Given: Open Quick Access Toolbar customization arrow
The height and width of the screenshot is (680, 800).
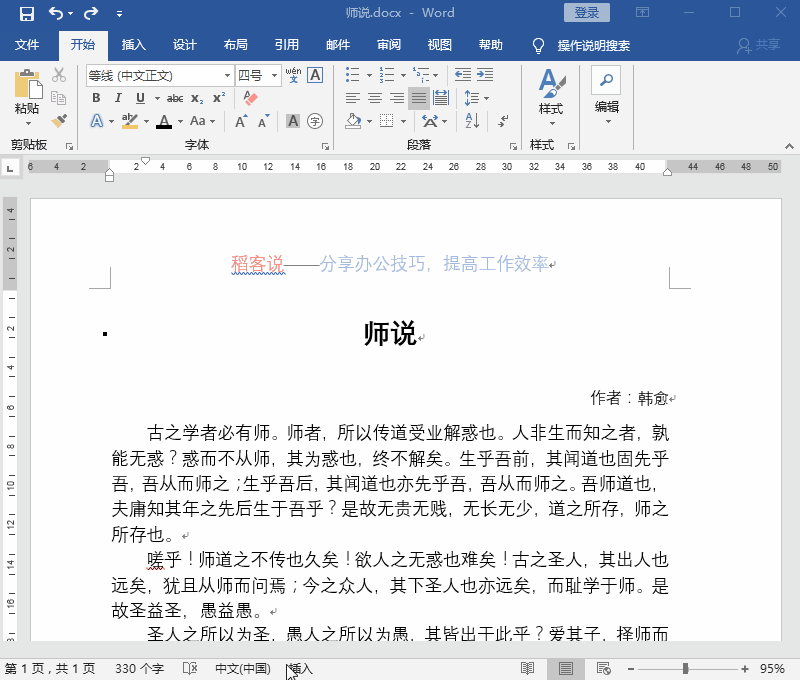Looking at the screenshot, I should [x=119, y=14].
